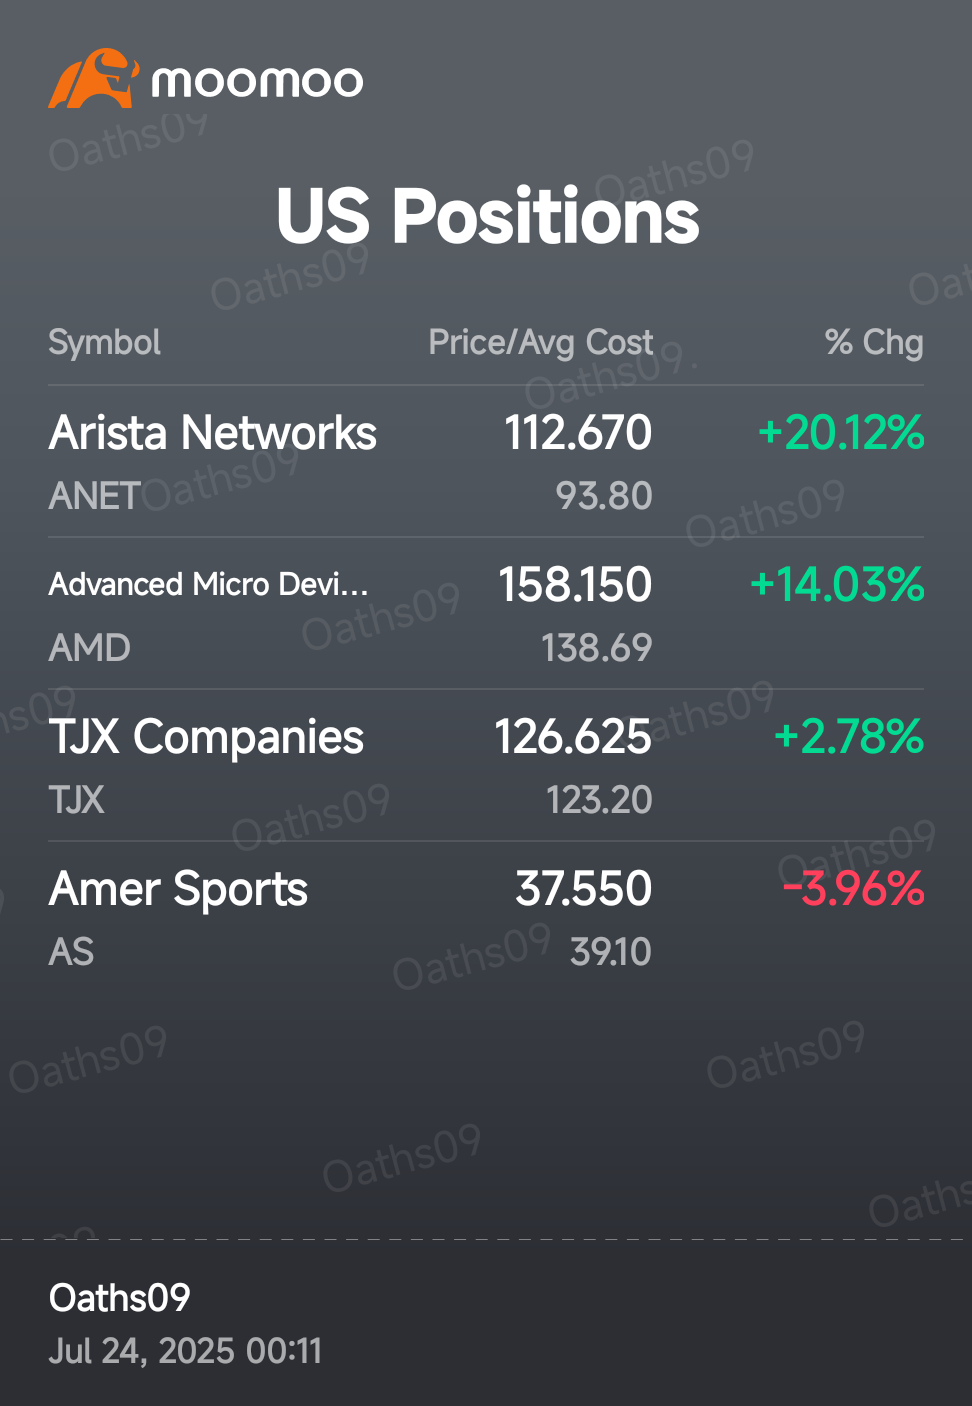Image resolution: width=972 pixels, height=1406 pixels.
Task: Click TJX average cost 123.20
Action: [598, 800]
